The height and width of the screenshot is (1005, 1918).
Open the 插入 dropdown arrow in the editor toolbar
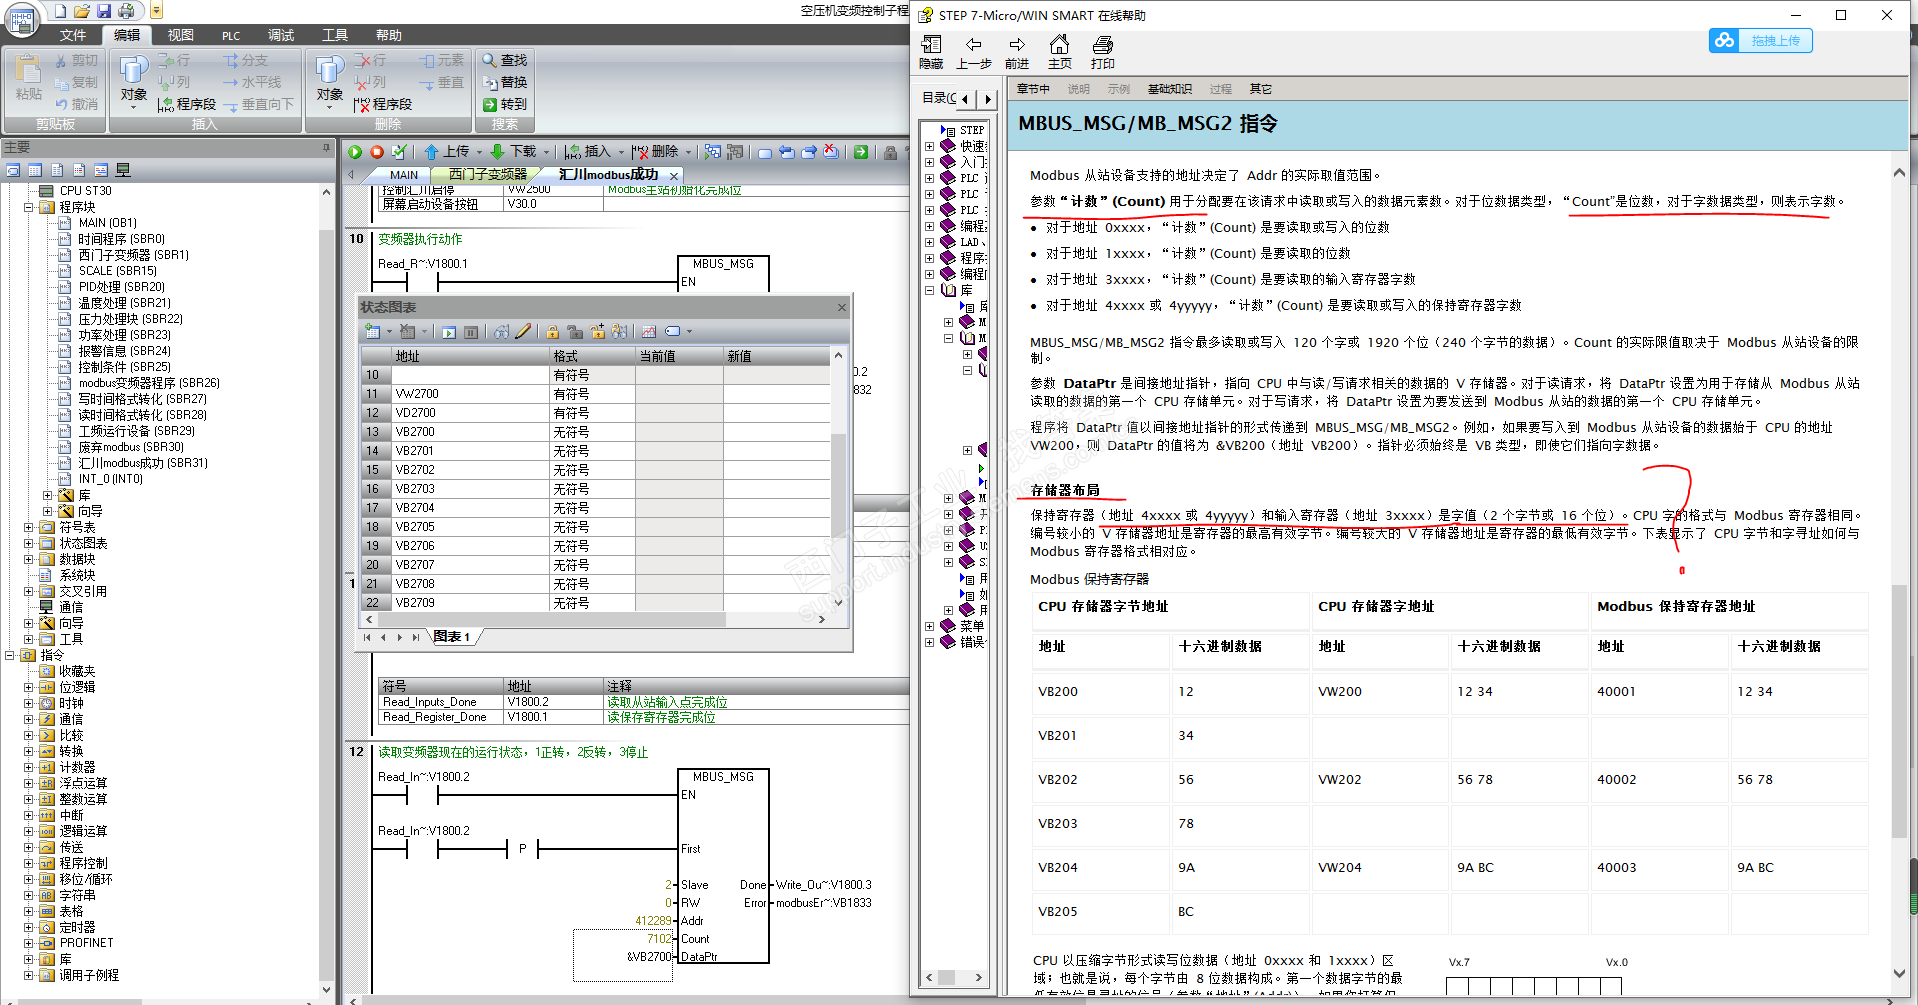tap(622, 152)
